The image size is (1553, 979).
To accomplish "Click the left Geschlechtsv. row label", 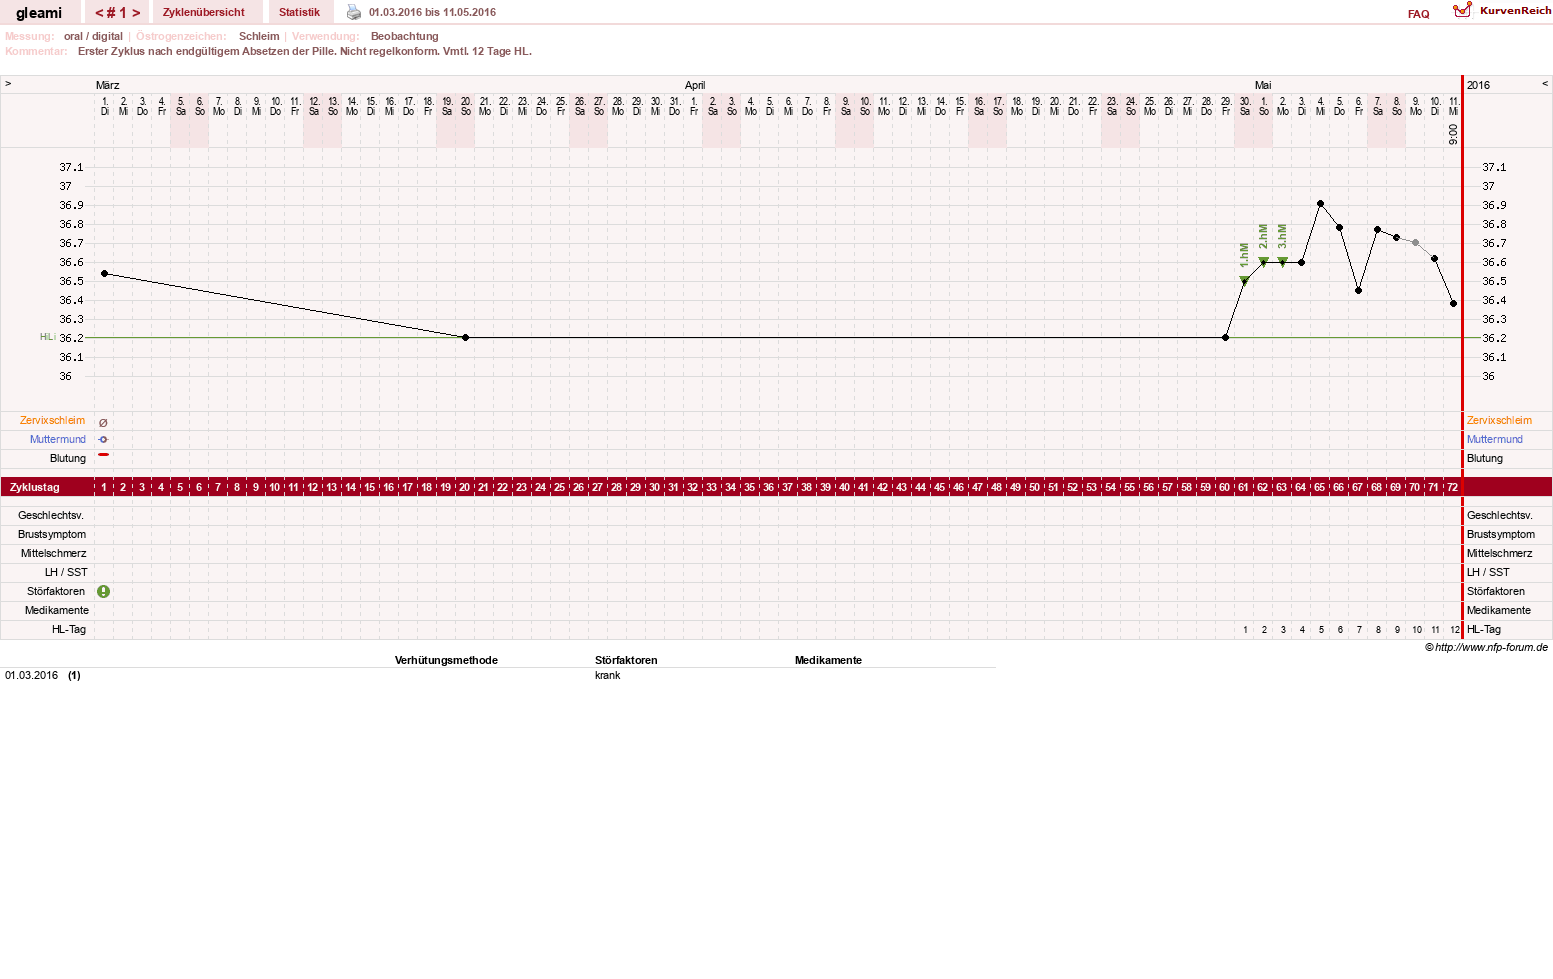I will point(51,515).
